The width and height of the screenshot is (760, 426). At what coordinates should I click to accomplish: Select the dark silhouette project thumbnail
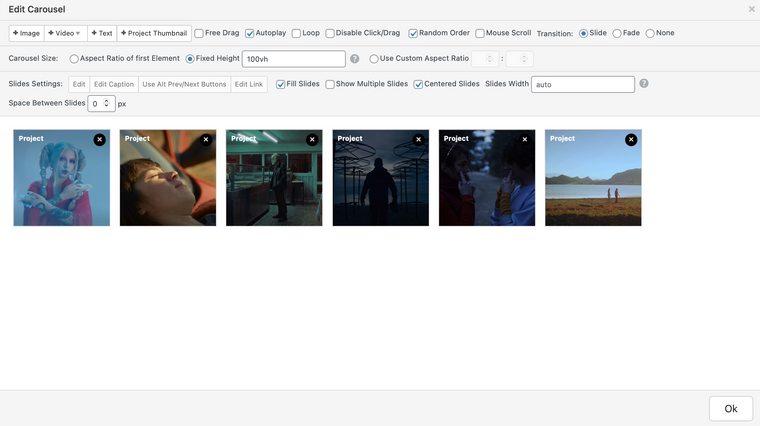coord(380,177)
